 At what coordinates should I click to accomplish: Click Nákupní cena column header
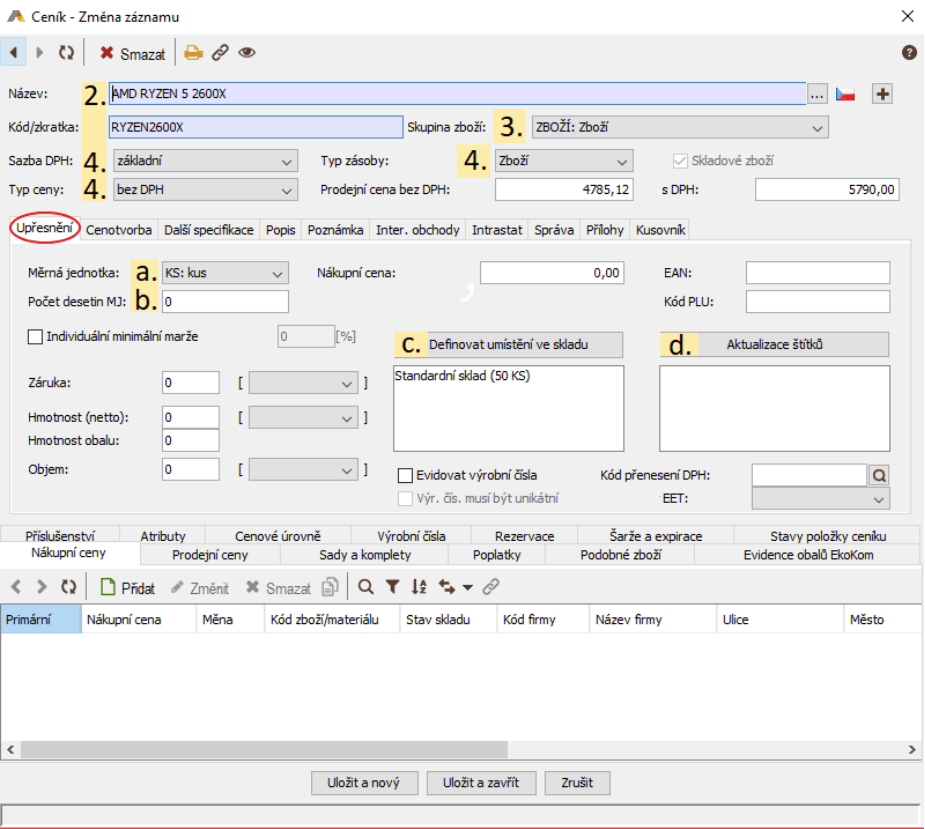pos(138,620)
